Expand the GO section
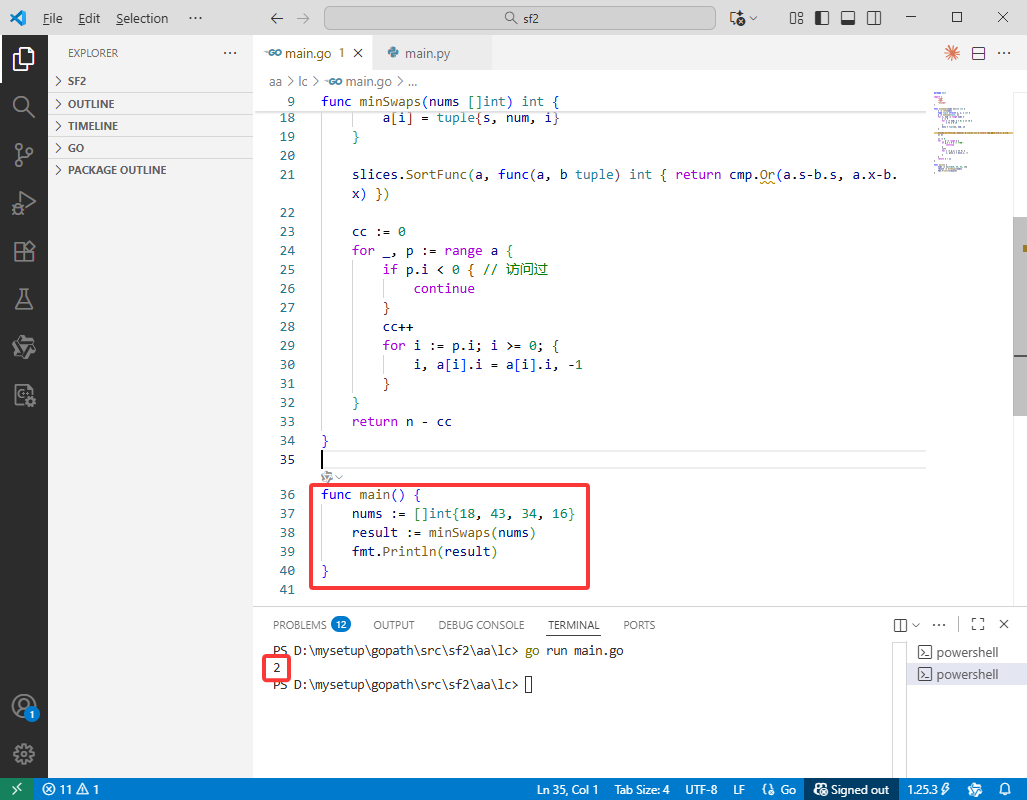 (x=151, y=147)
